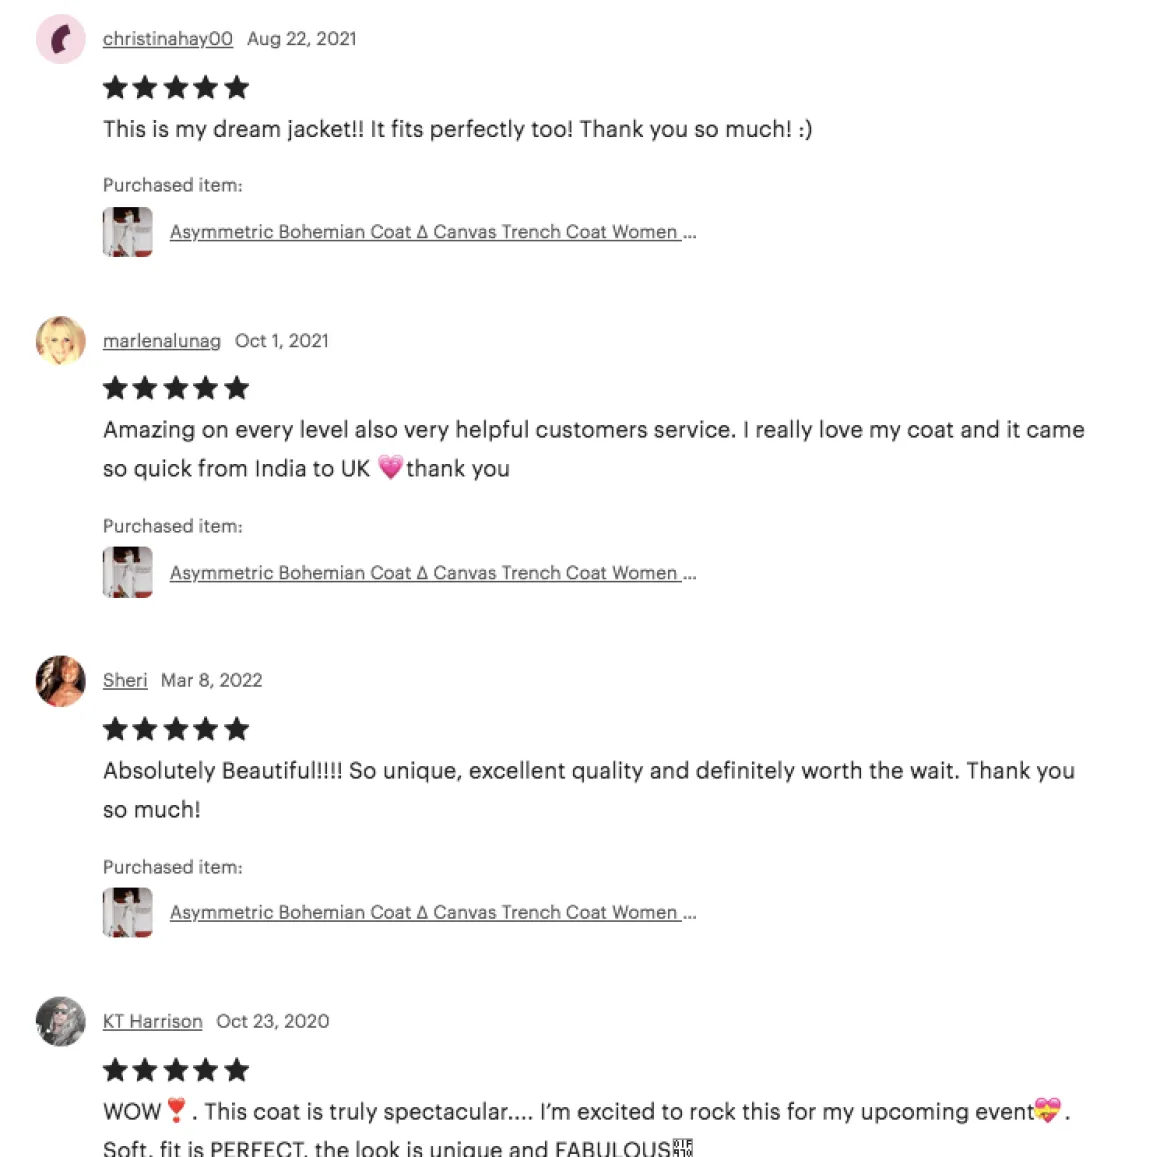Open marlenalunag's username link
This screenshot has height=1157, width=1160.
point(161,341)
